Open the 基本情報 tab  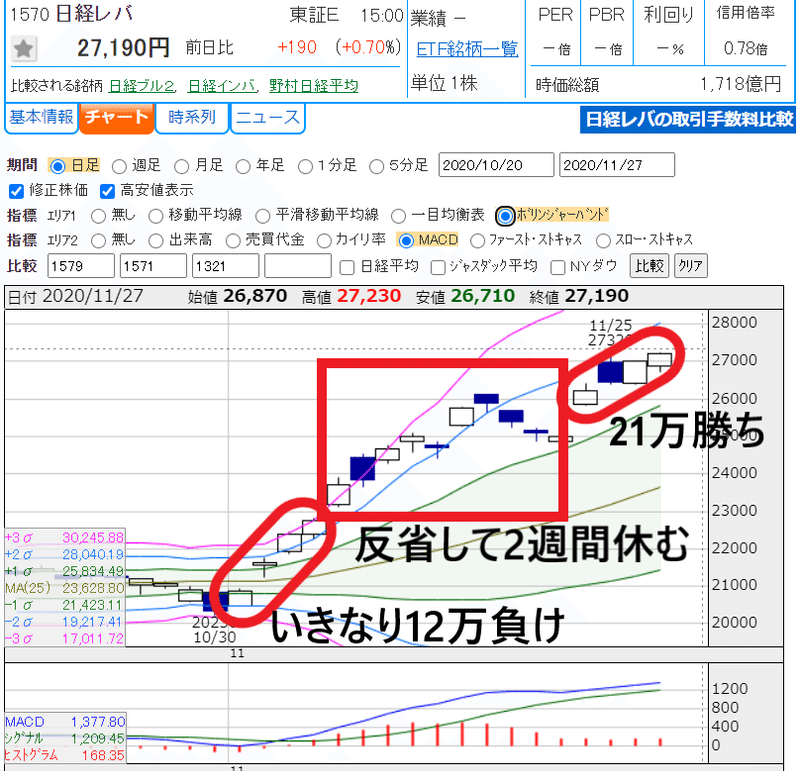tap(41, 118)
